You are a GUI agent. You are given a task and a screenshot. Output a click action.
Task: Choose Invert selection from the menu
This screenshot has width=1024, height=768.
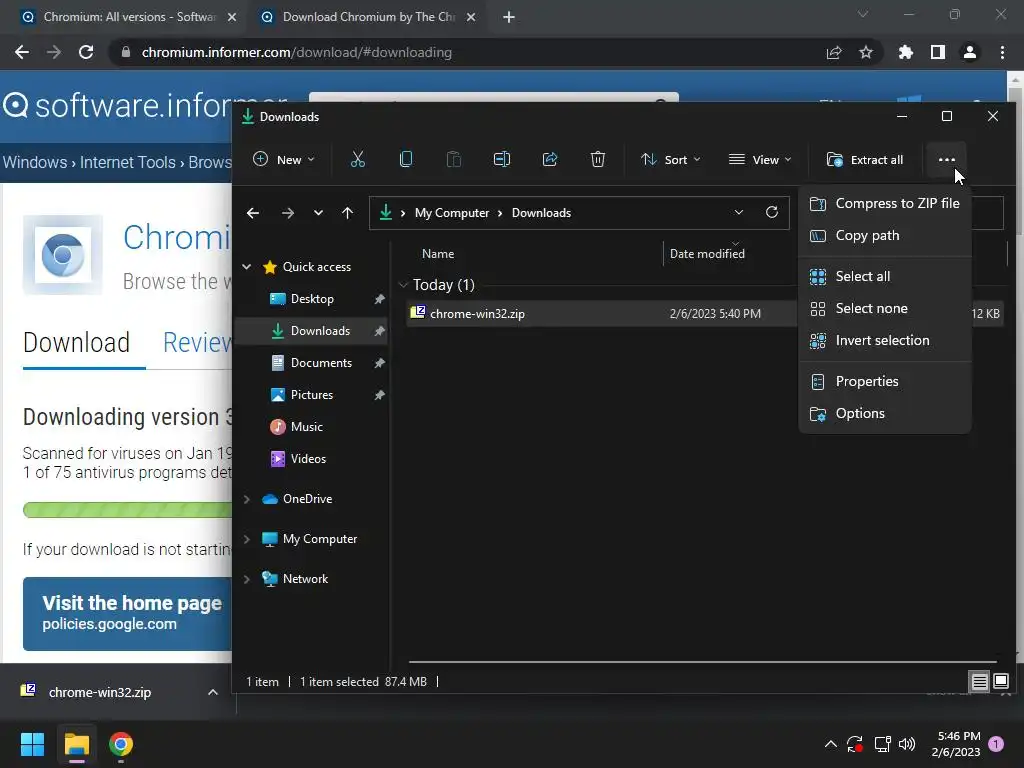click(885, 340)
